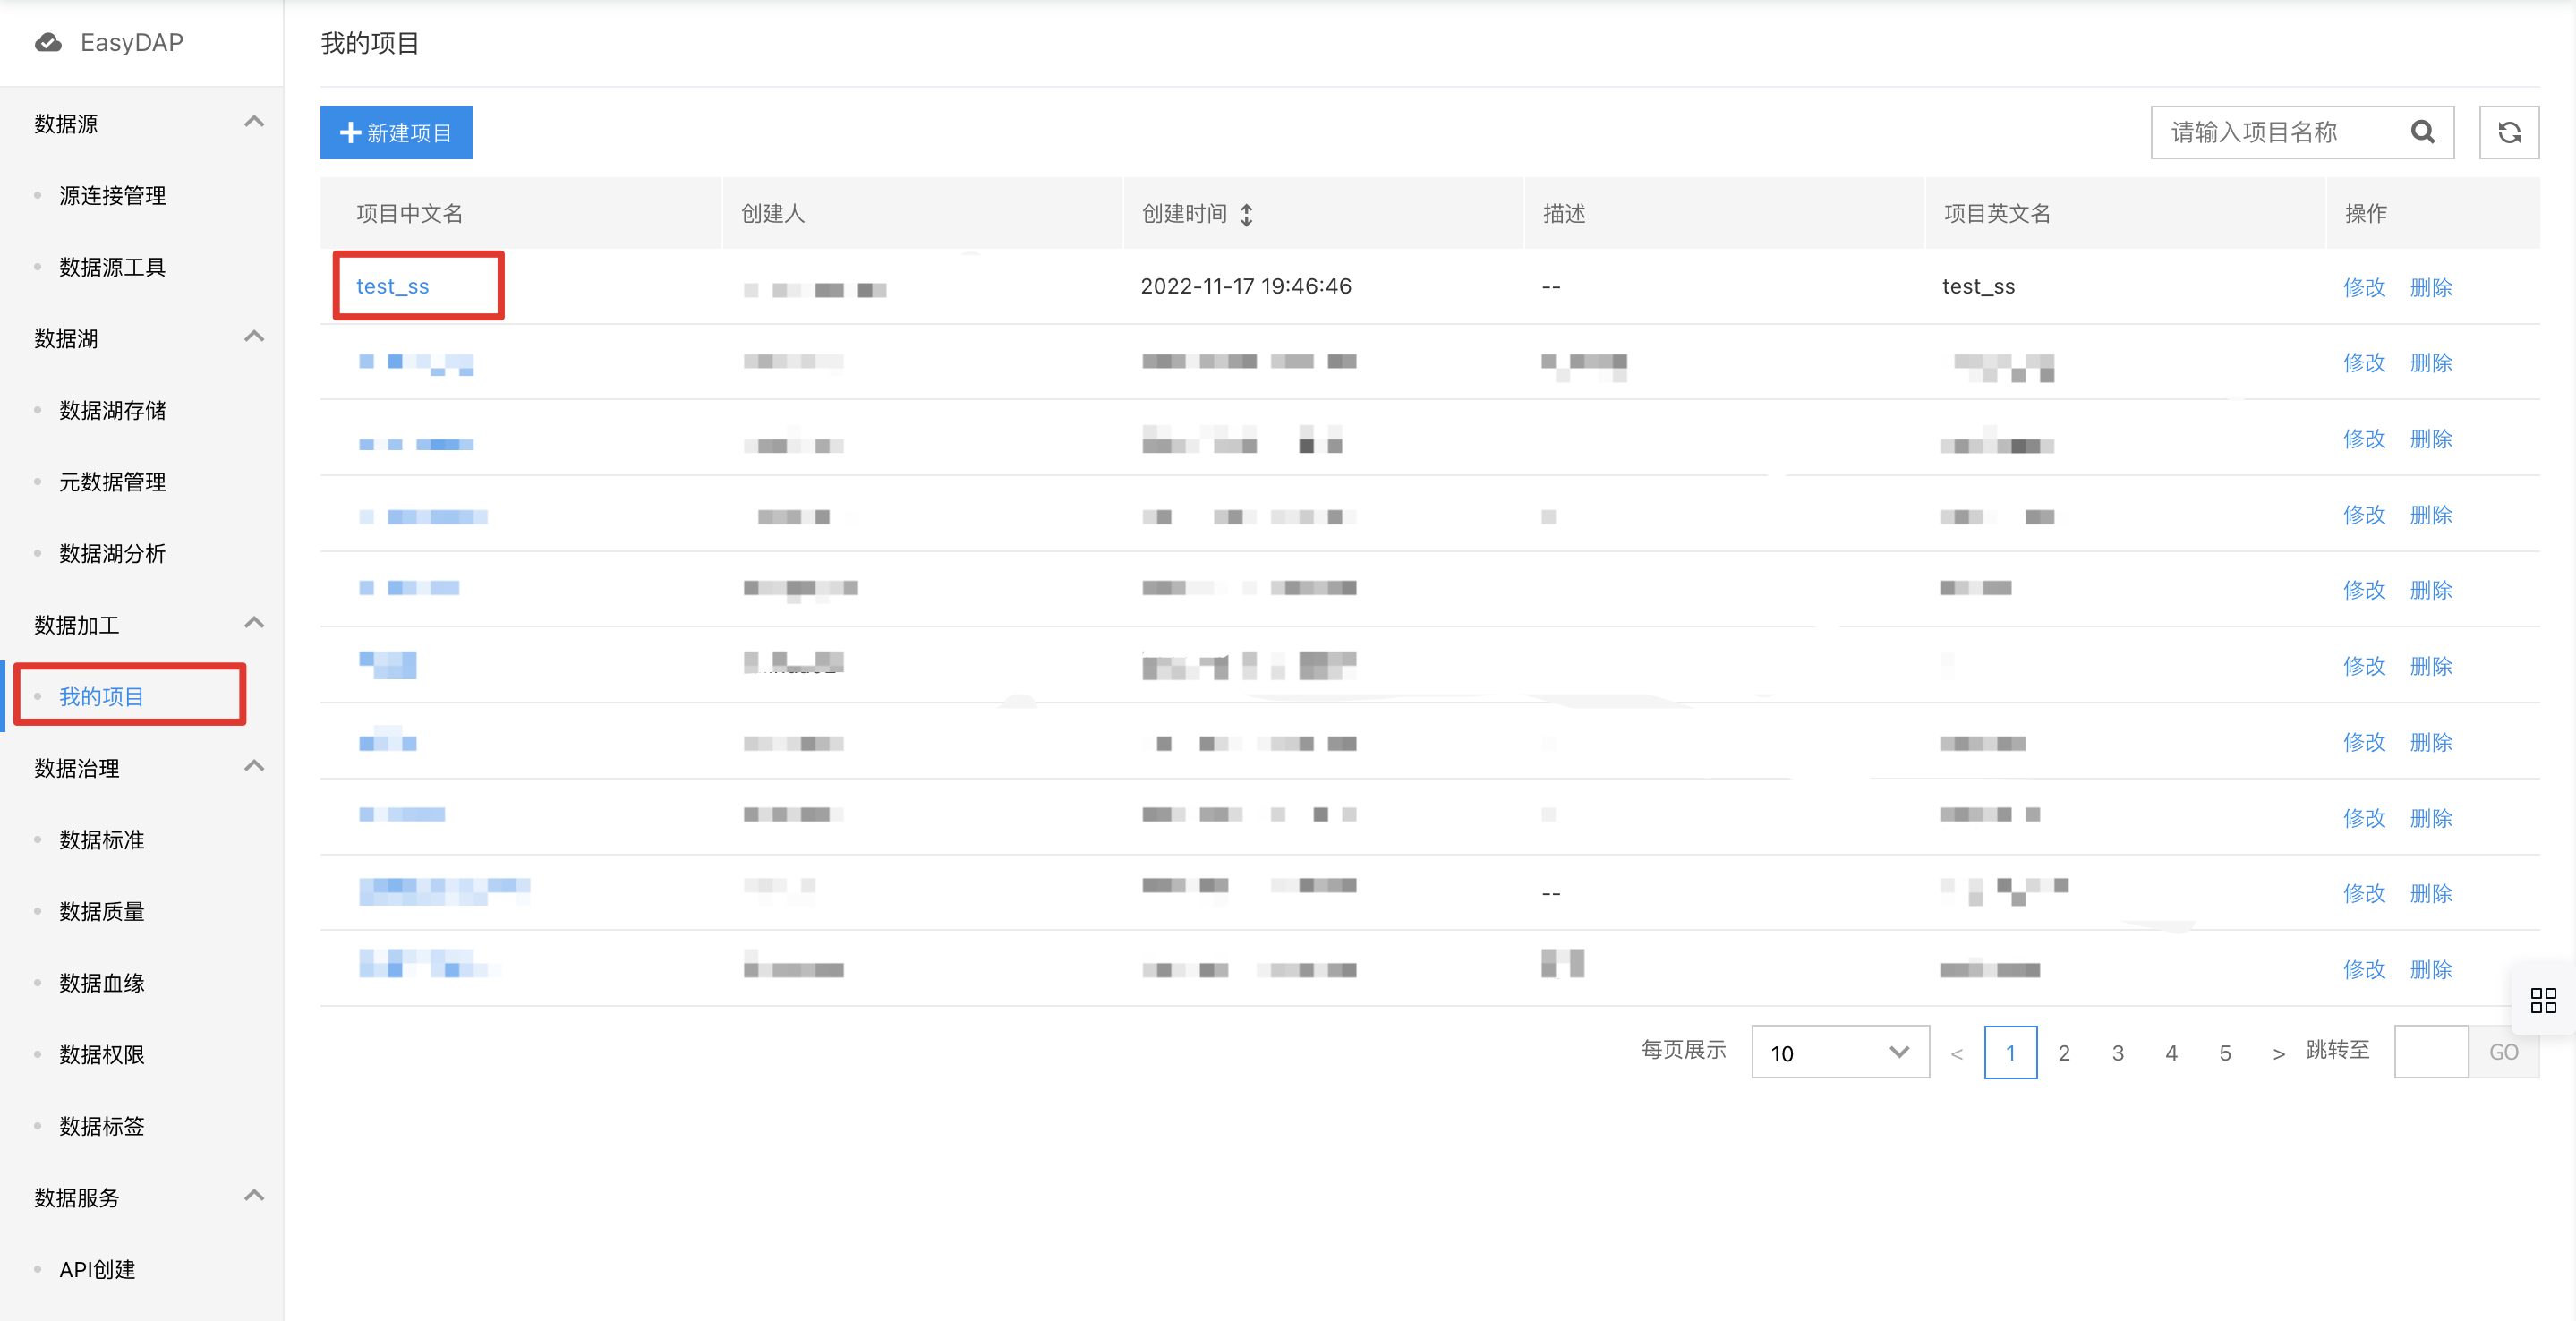Click the EasyDAP cloud logo icon
2576x1321 pixels.
pyautogui.click(x=48, y=43)
